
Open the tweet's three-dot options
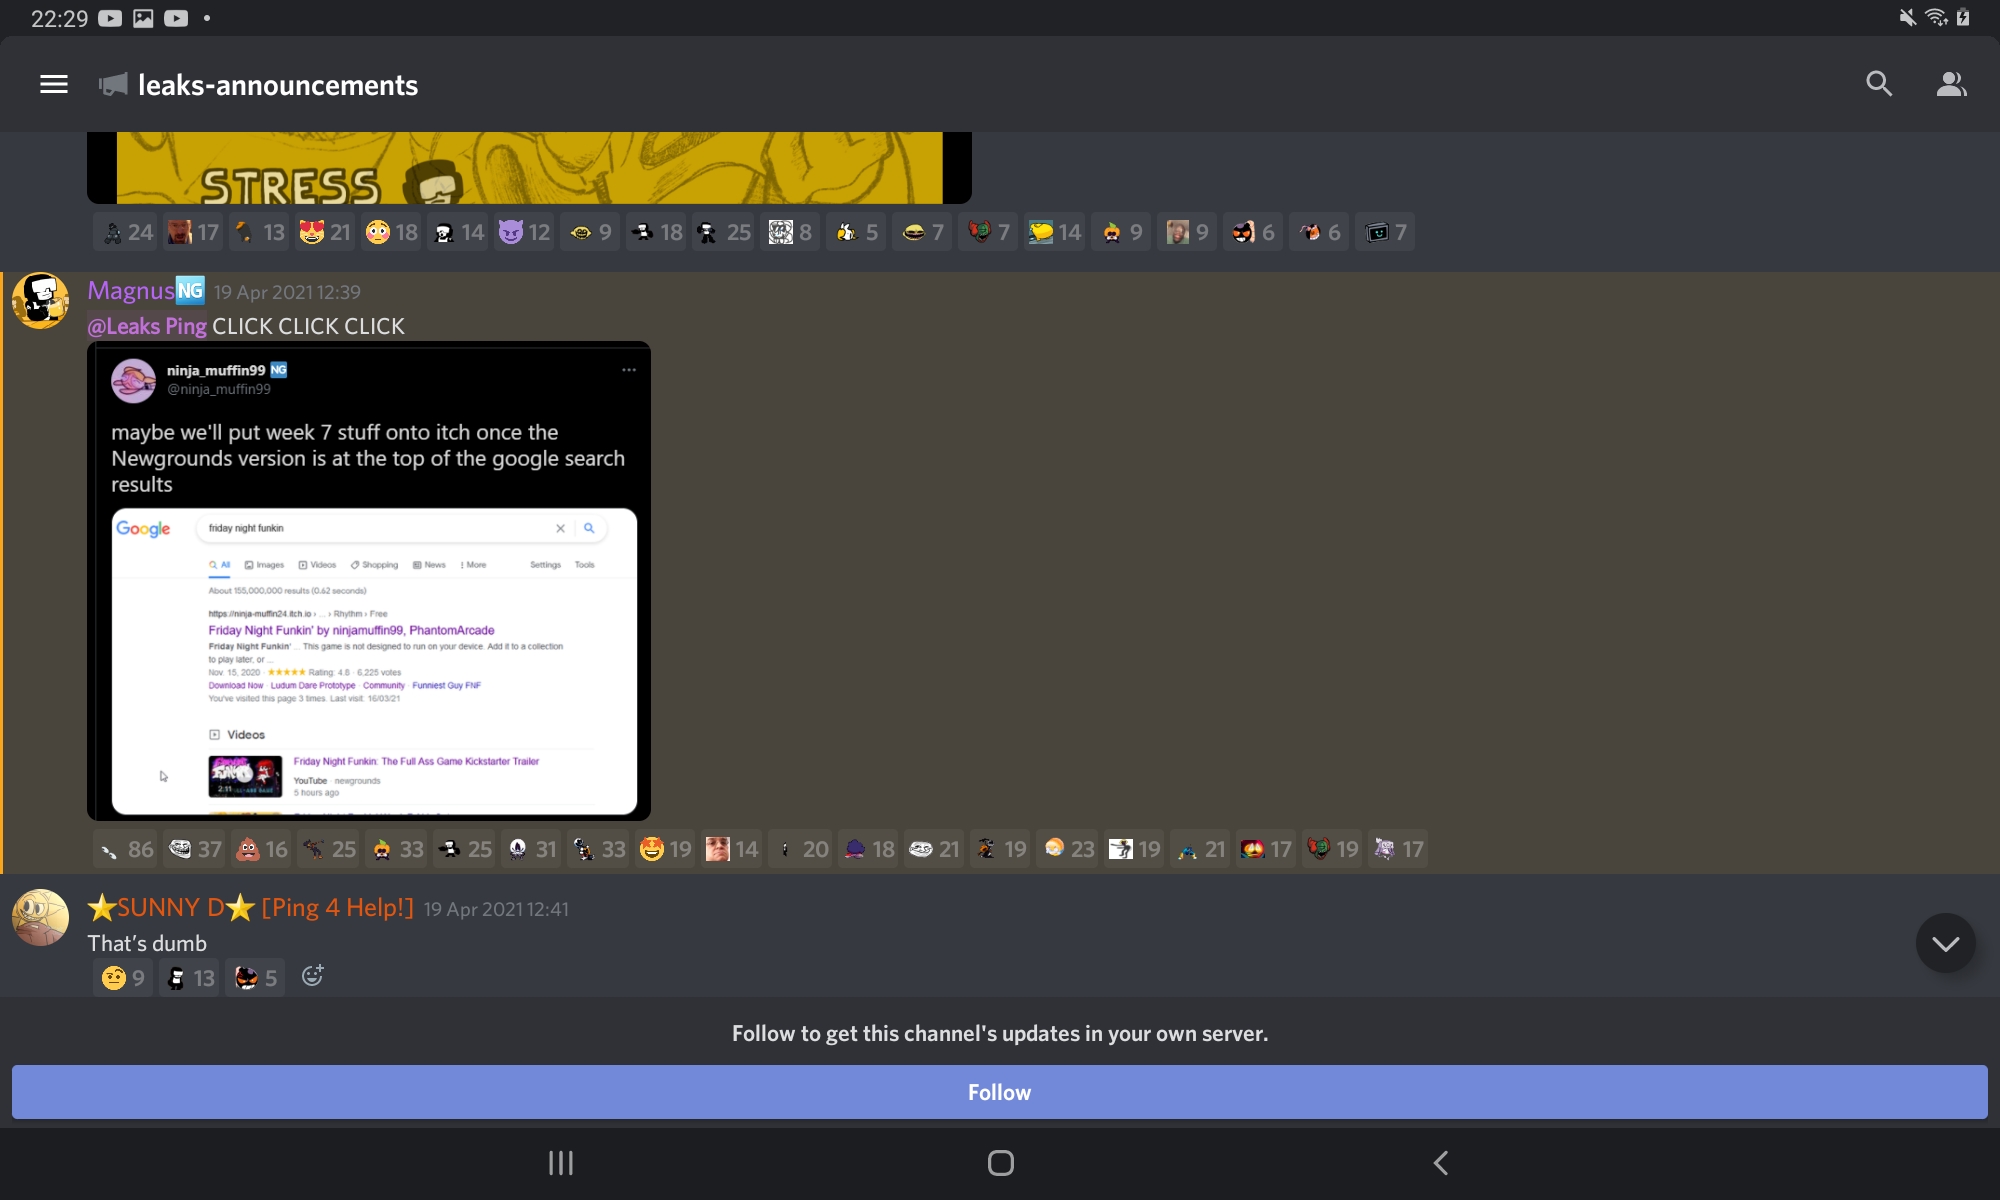(x=629, y=370)
